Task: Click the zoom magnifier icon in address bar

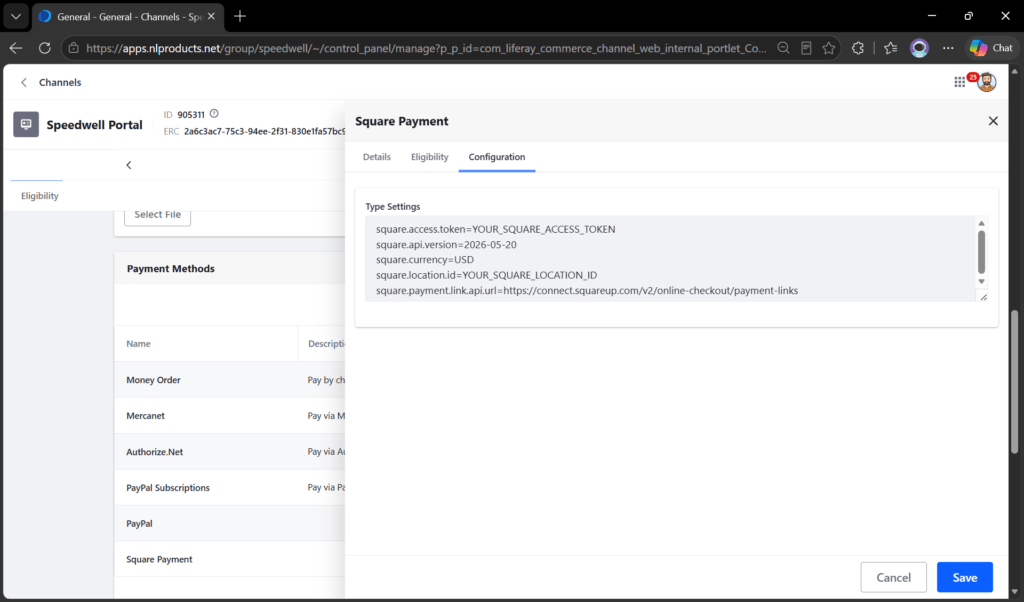Action: (x=783, y=48)
